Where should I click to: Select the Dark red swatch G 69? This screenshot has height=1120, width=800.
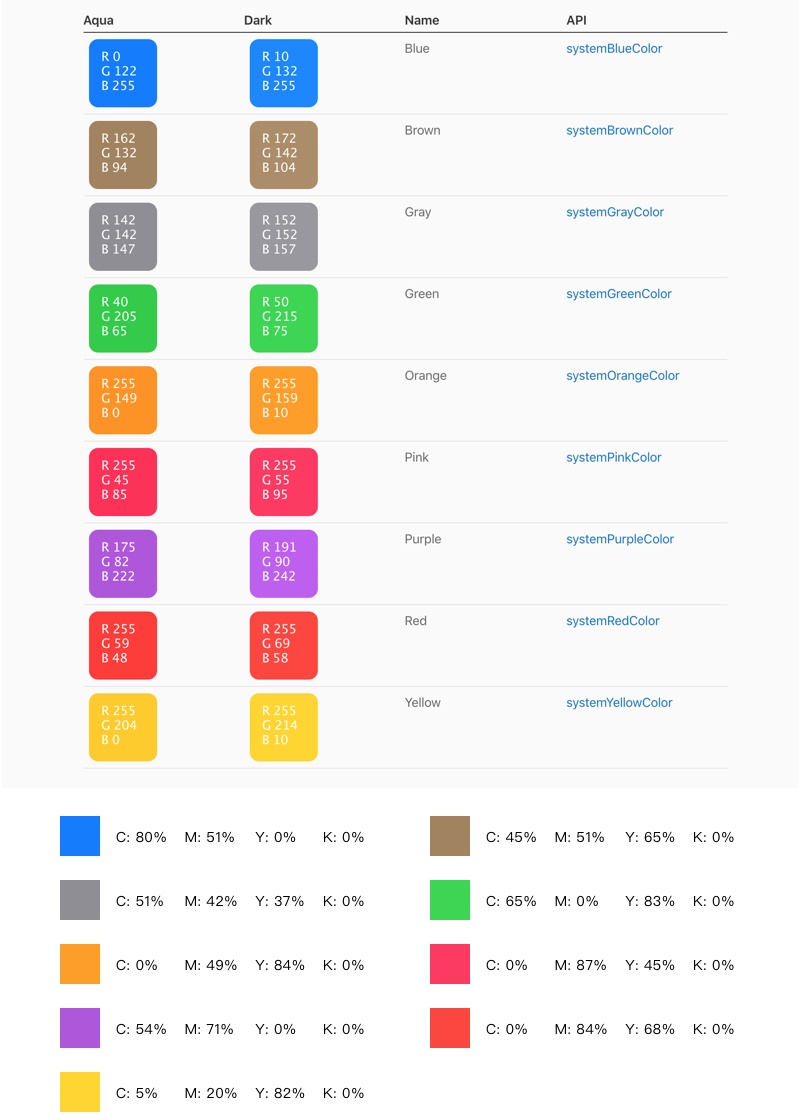click(284, 646)
